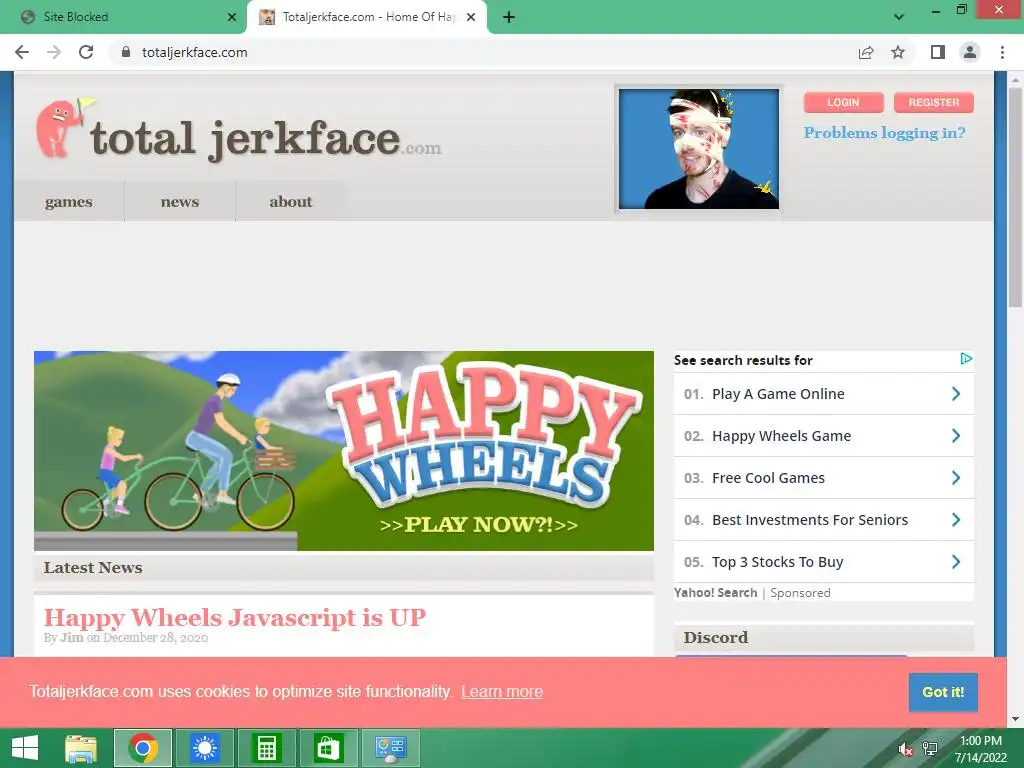1024x768 pixels.
Task: Open the games menu item
Action: click(x=69, y=202)
